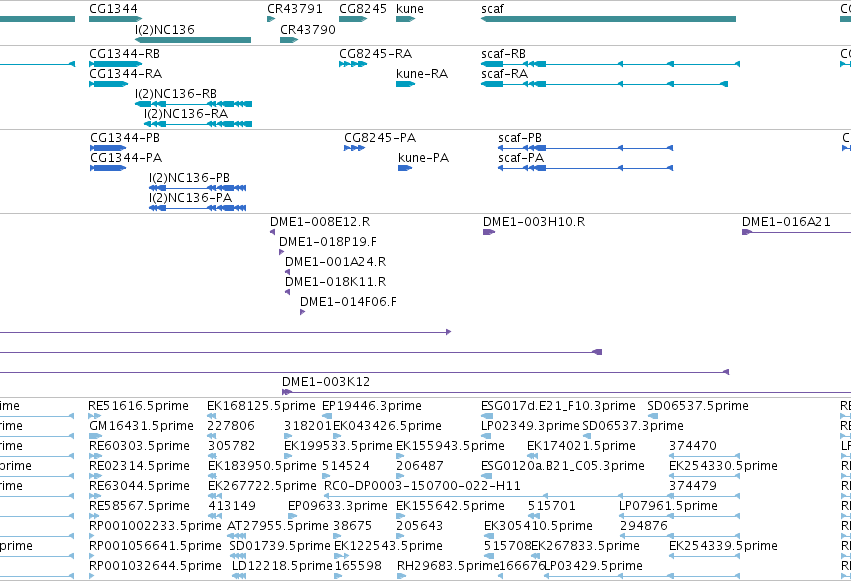Image resolution: width=851 pixels, height=581 pixels.
Task: Open transcript l(2)NC136-RB
Action: pos(193,104)
